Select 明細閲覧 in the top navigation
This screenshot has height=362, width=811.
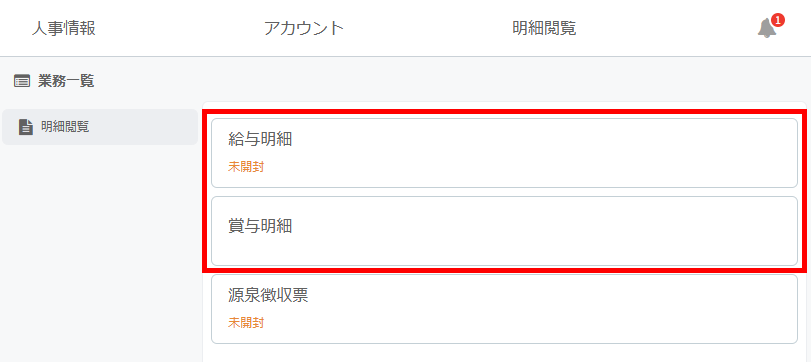click(x=544, y=28)
